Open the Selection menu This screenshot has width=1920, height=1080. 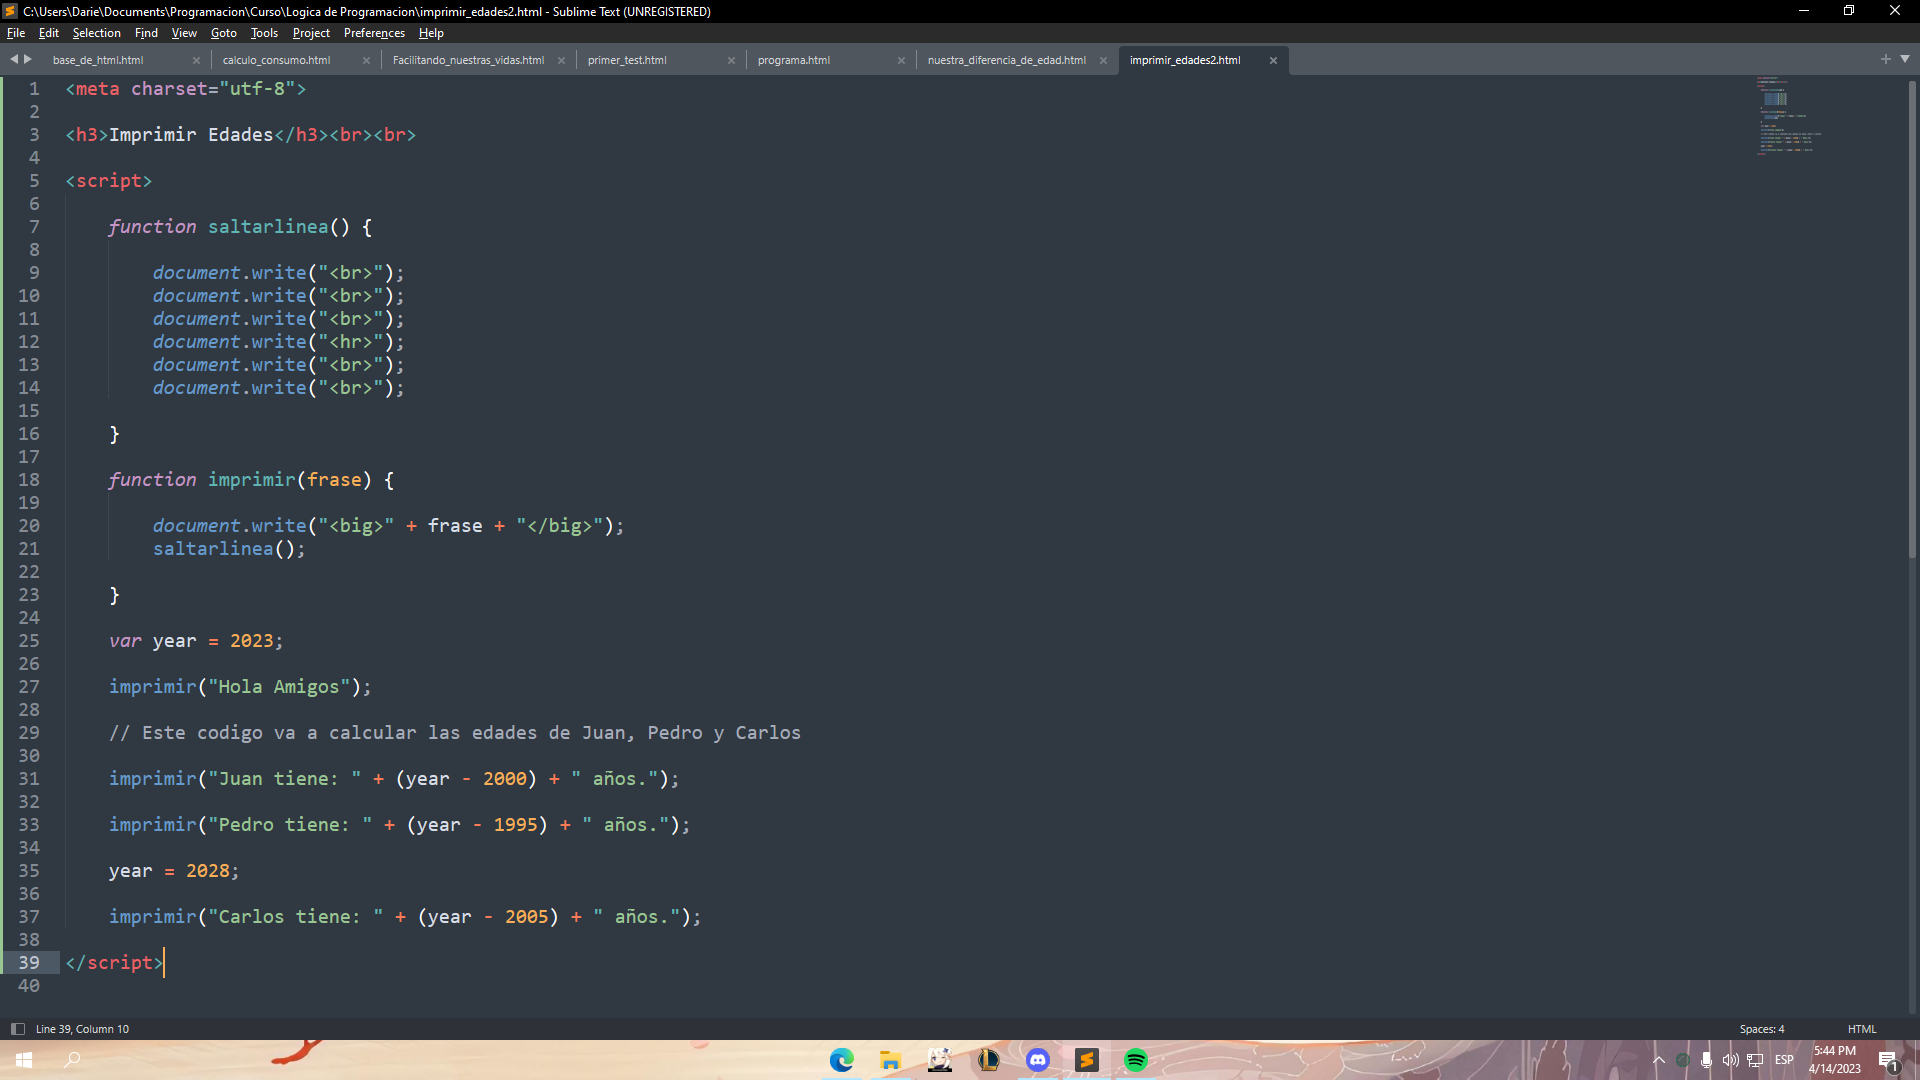point(96,33)
